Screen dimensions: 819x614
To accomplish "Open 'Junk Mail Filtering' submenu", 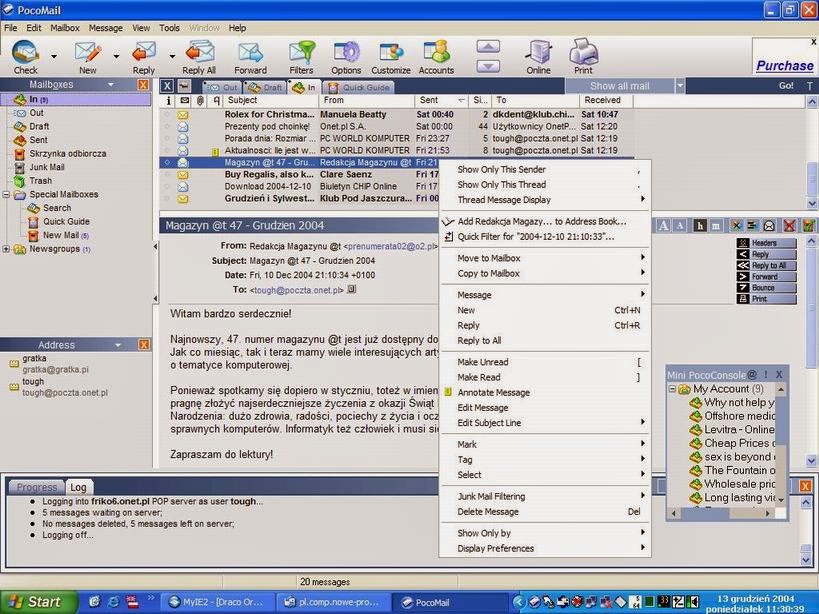I will [x=545, y=497].
